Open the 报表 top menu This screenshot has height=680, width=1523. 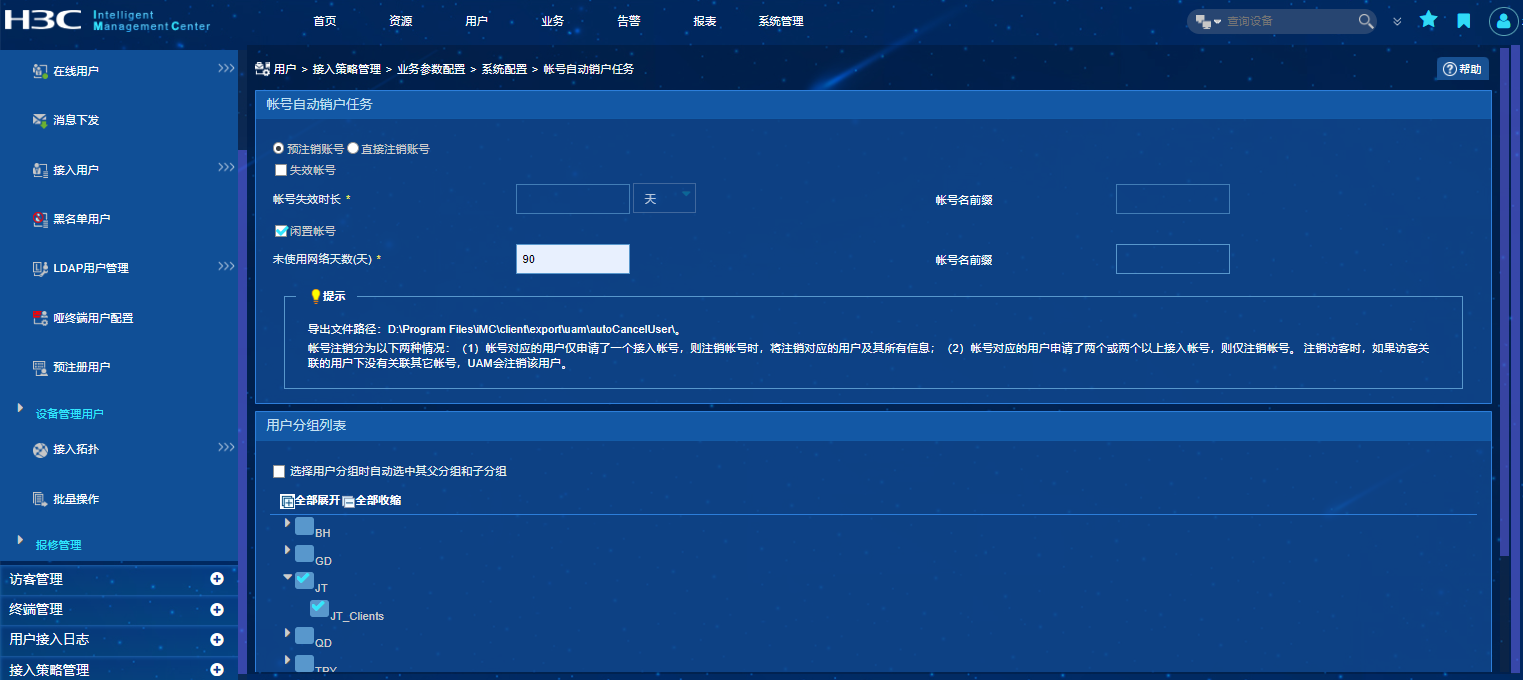(704, 21)
